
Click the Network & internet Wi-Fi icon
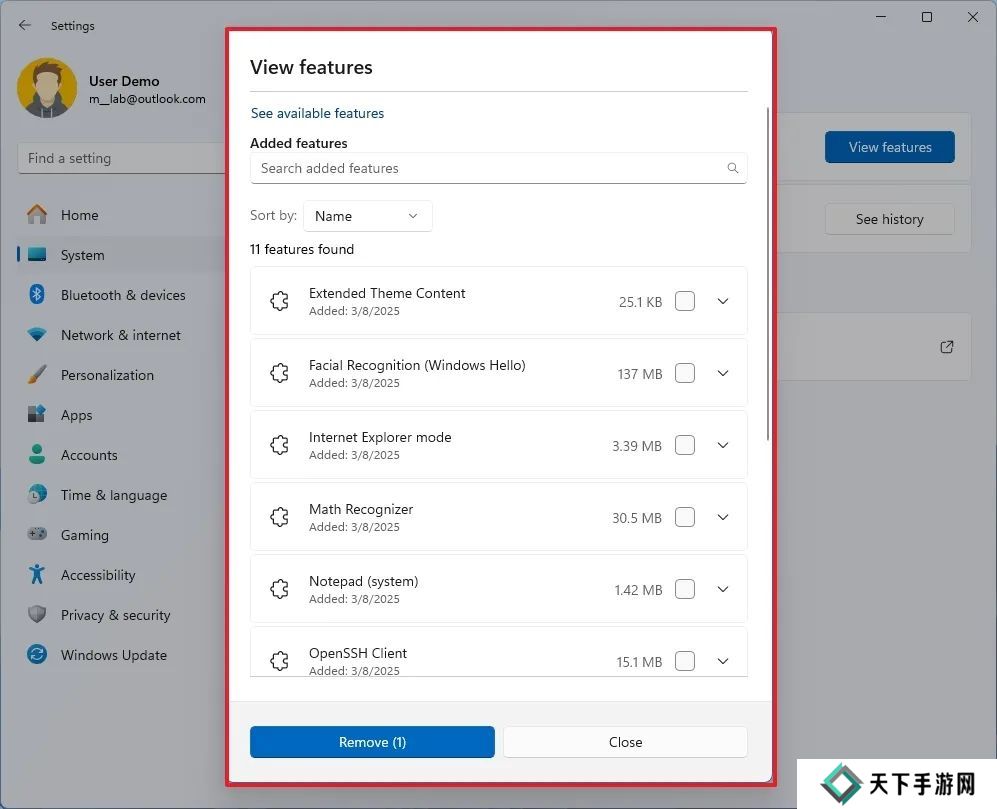(37, 335)
